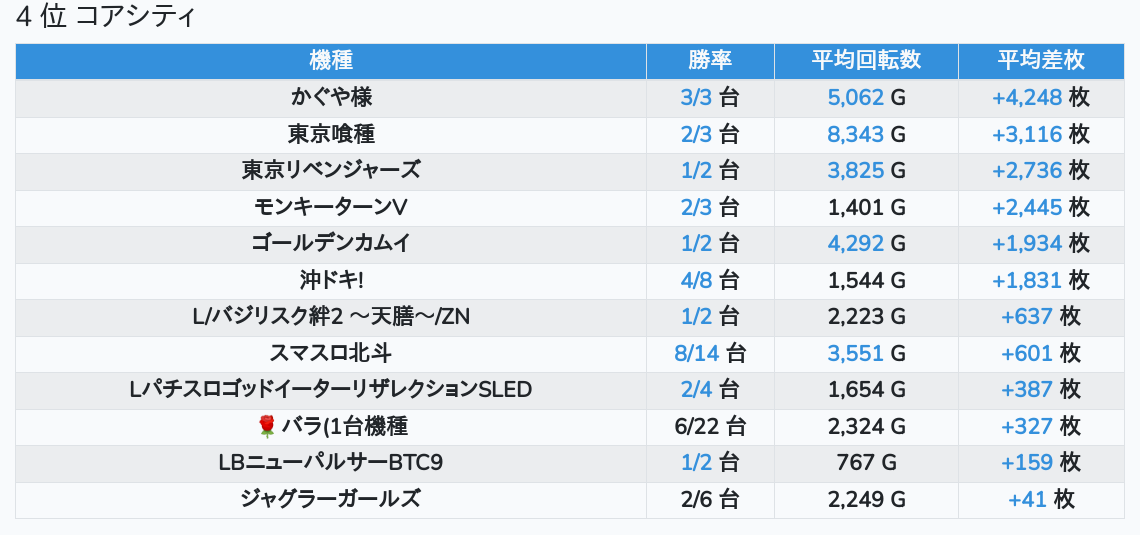This screenshot has height=535, width=1140.
Task: Click the LBニューパルサーBTC9 machine name
Action: pos(331,463)
